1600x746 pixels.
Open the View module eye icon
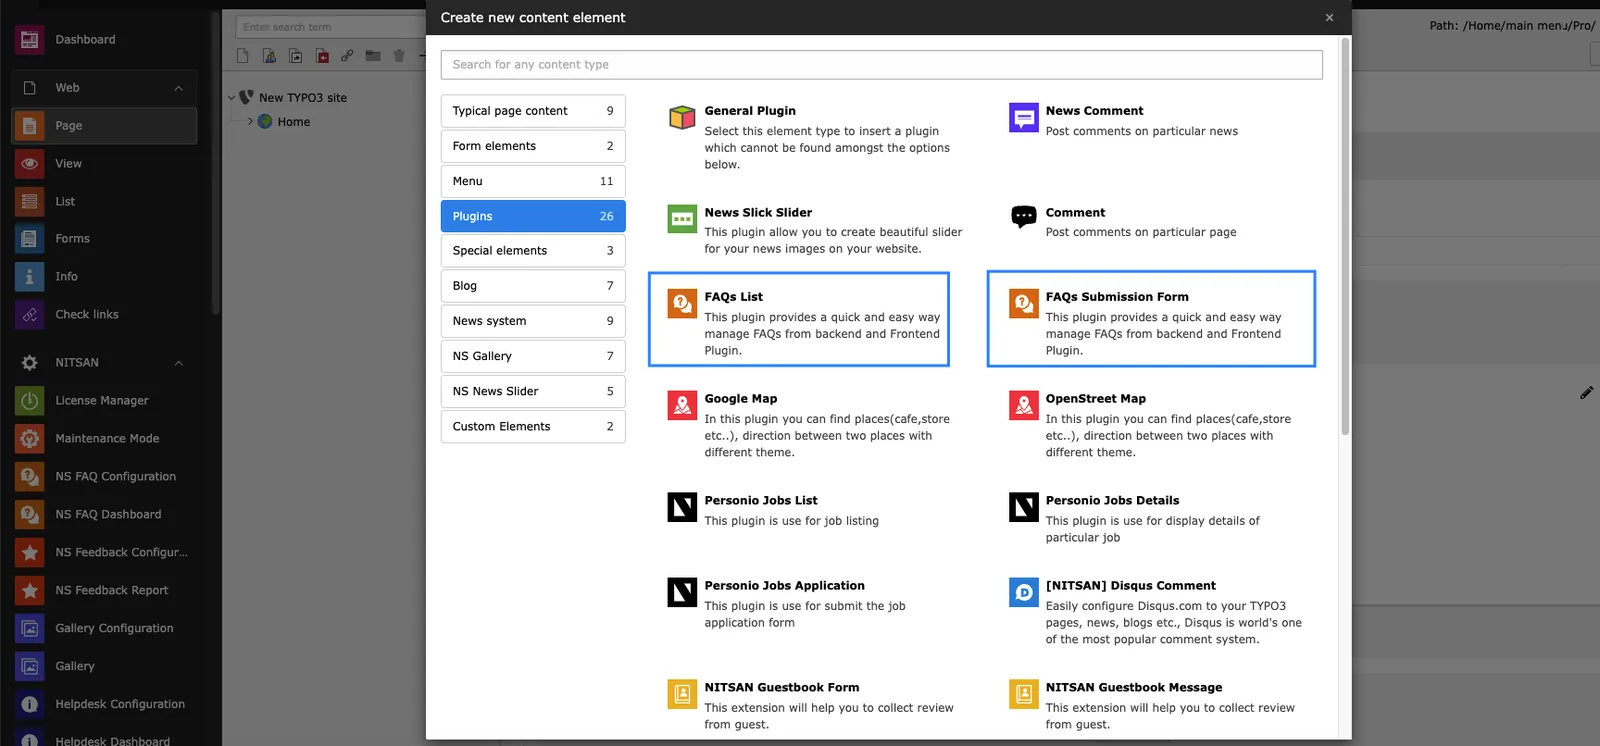pos(29,164)
